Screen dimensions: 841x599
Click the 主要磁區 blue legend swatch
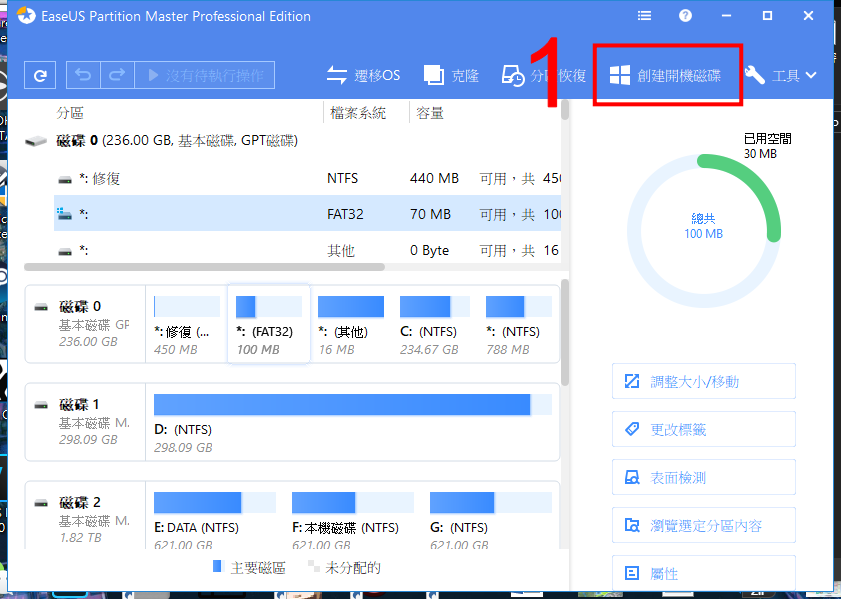(217, 566)
